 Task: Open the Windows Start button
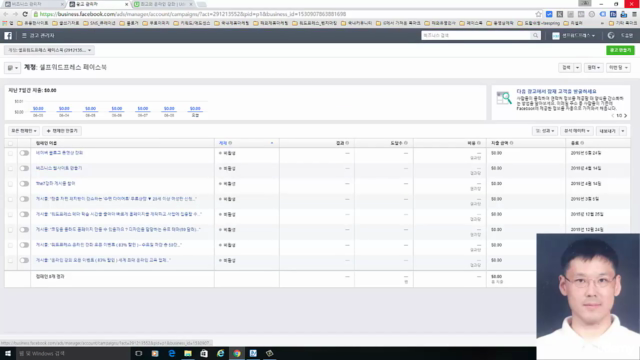pos(8,353)
